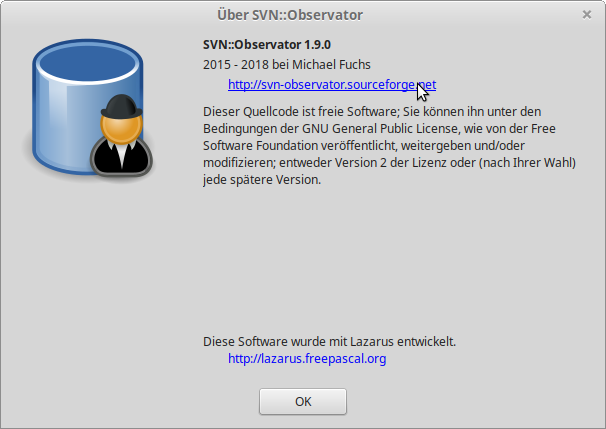Click 'Diese Software wurde mit Lazarus entwickelt.' text
606x429 pixels.
pyautogui.click(x=329, y=342)
